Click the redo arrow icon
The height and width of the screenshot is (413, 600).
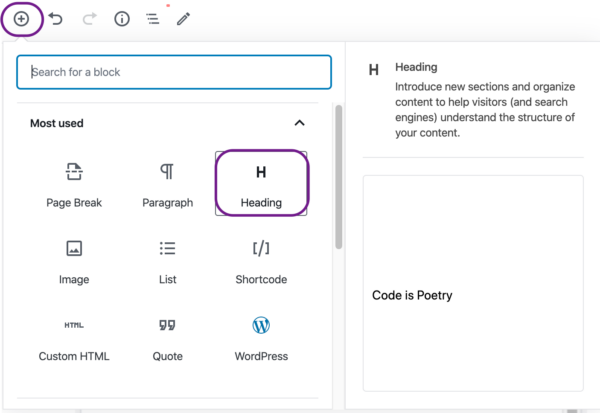pyautogui.click(x=90, y=18)
